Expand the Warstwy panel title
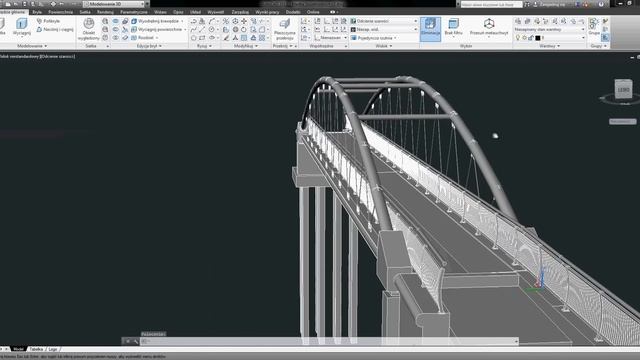 click(x=549, y=46)
